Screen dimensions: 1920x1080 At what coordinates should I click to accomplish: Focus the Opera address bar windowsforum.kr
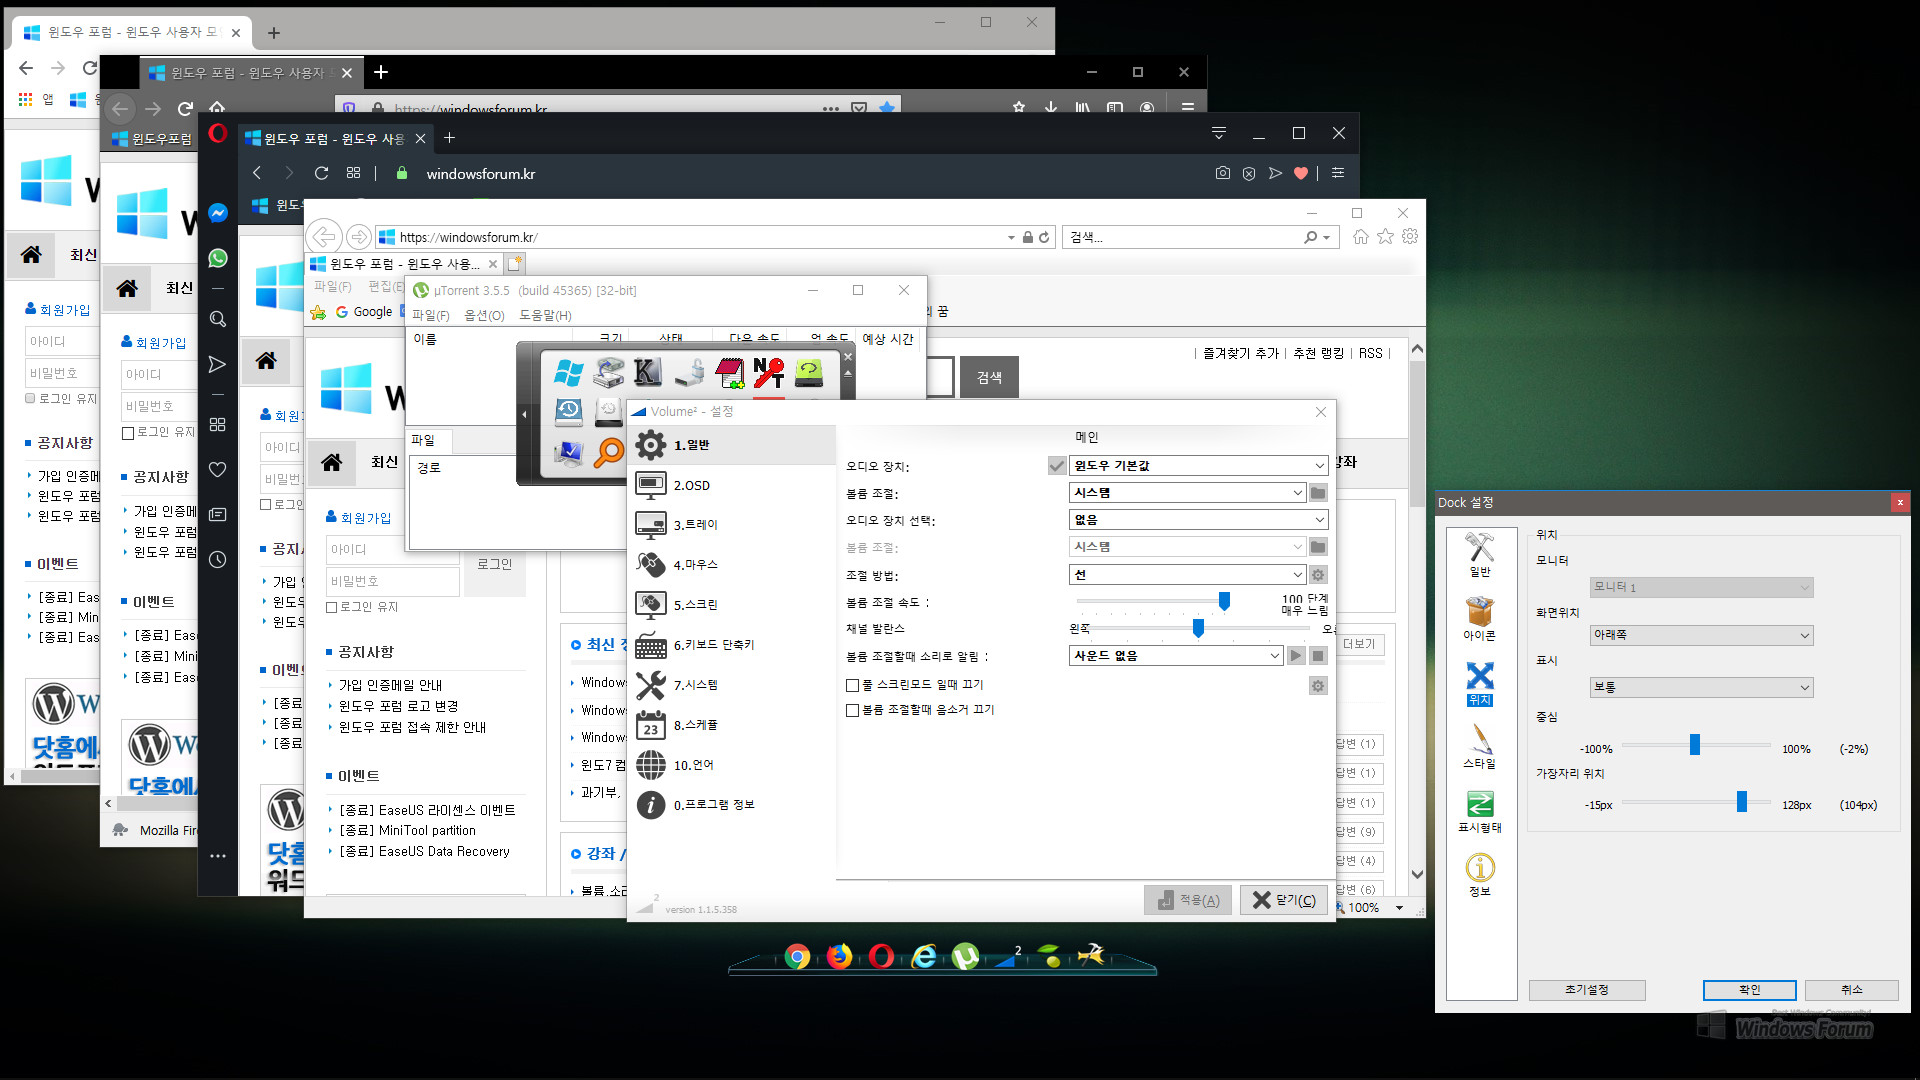(x=481, y=174)
